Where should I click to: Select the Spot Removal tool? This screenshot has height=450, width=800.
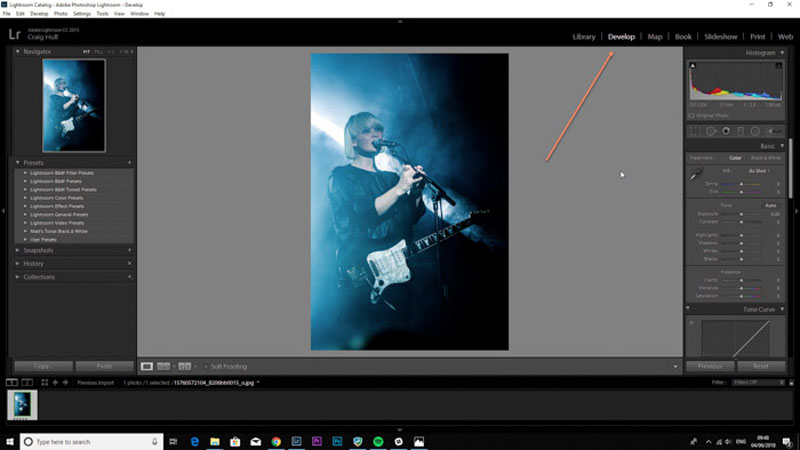click(x=711, y=131)
